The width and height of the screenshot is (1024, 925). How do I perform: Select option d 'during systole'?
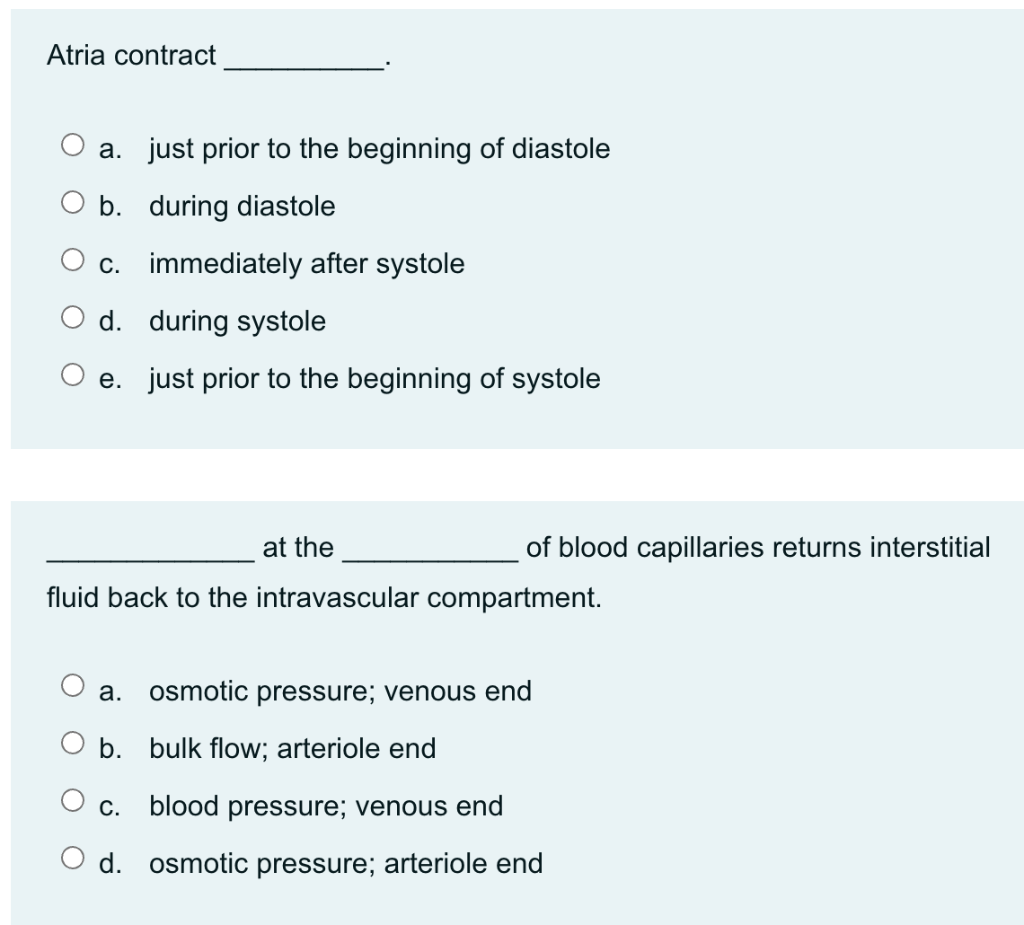(72, 316)
